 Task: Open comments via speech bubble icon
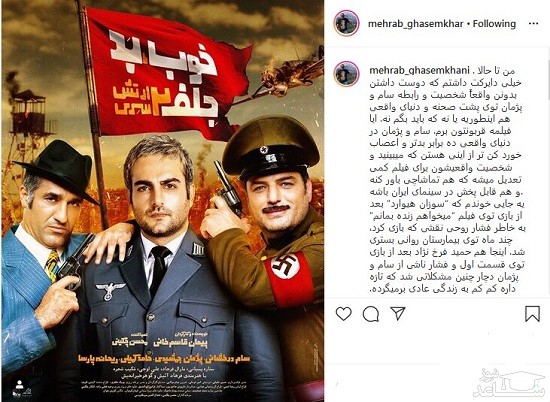[371, 314]
